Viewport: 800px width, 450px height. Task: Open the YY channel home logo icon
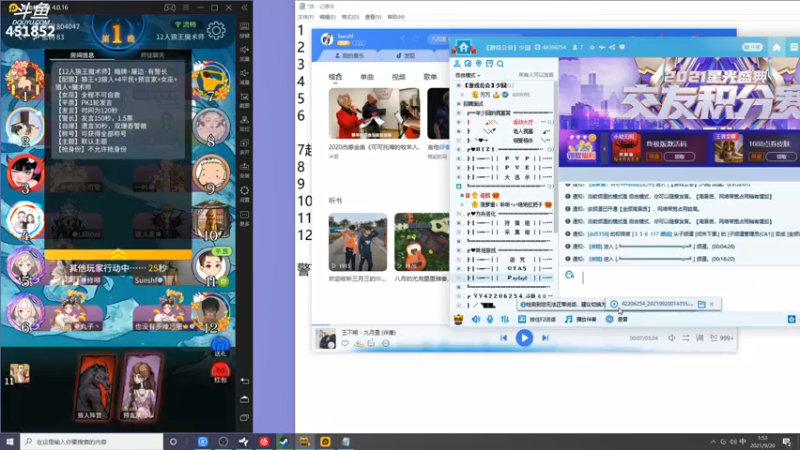coord(463,47)
